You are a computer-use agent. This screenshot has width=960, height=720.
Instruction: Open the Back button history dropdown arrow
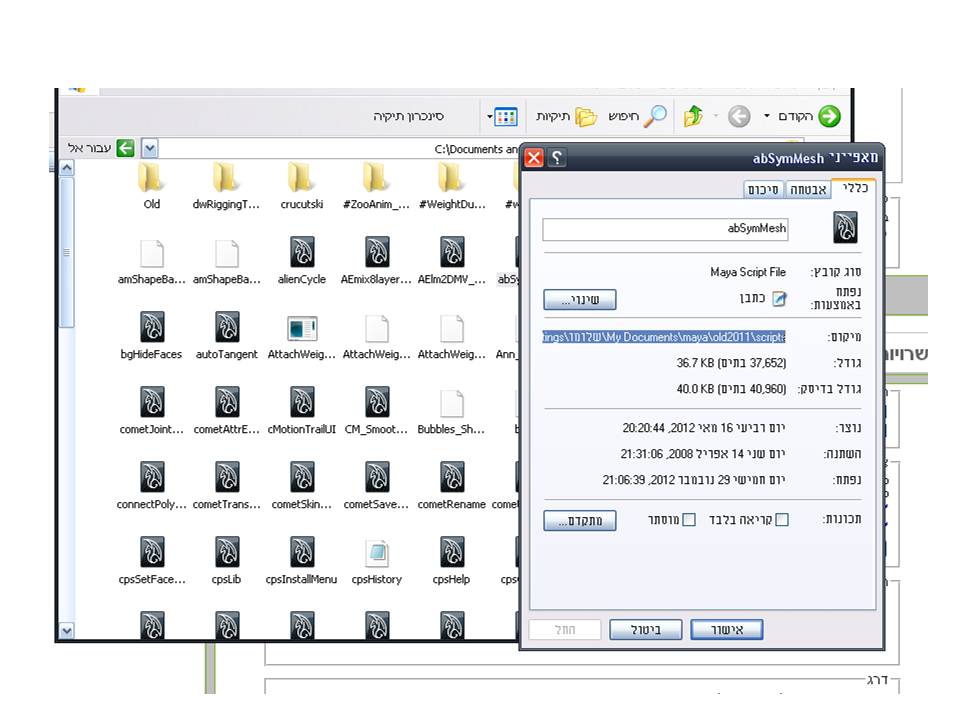coord(767,116)
